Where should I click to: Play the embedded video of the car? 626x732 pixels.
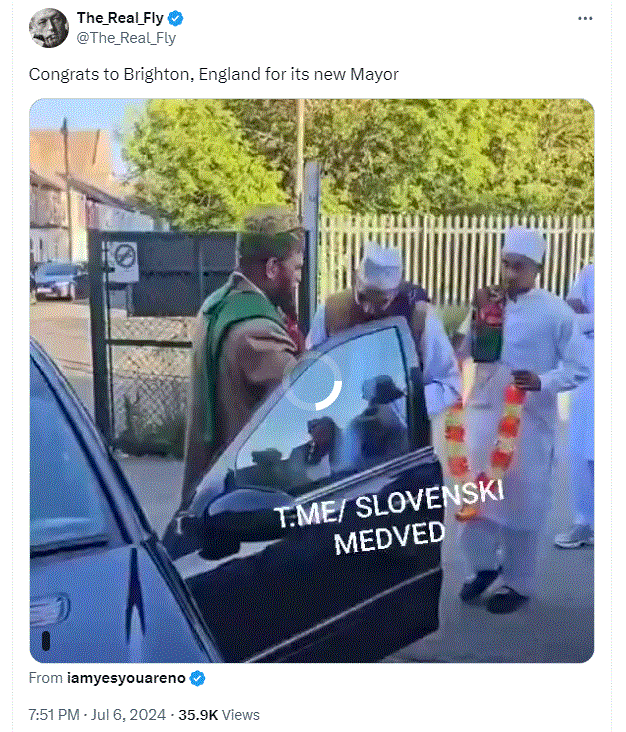[x=312, y=380]
